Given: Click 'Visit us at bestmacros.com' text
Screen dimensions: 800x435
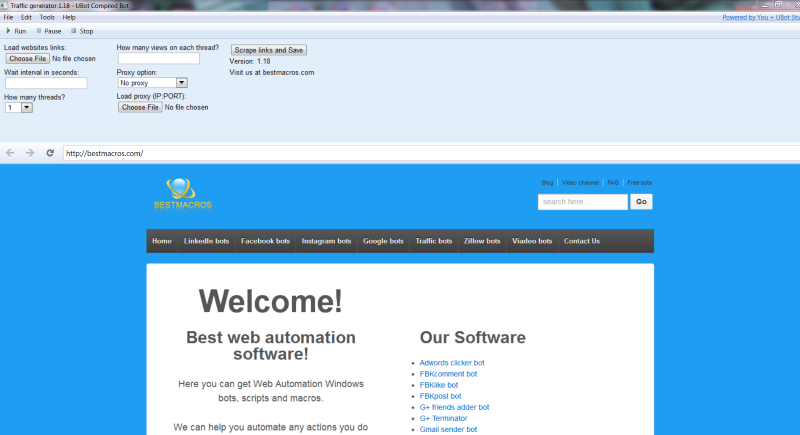Looking at the screenshot, I should point(271,72).
